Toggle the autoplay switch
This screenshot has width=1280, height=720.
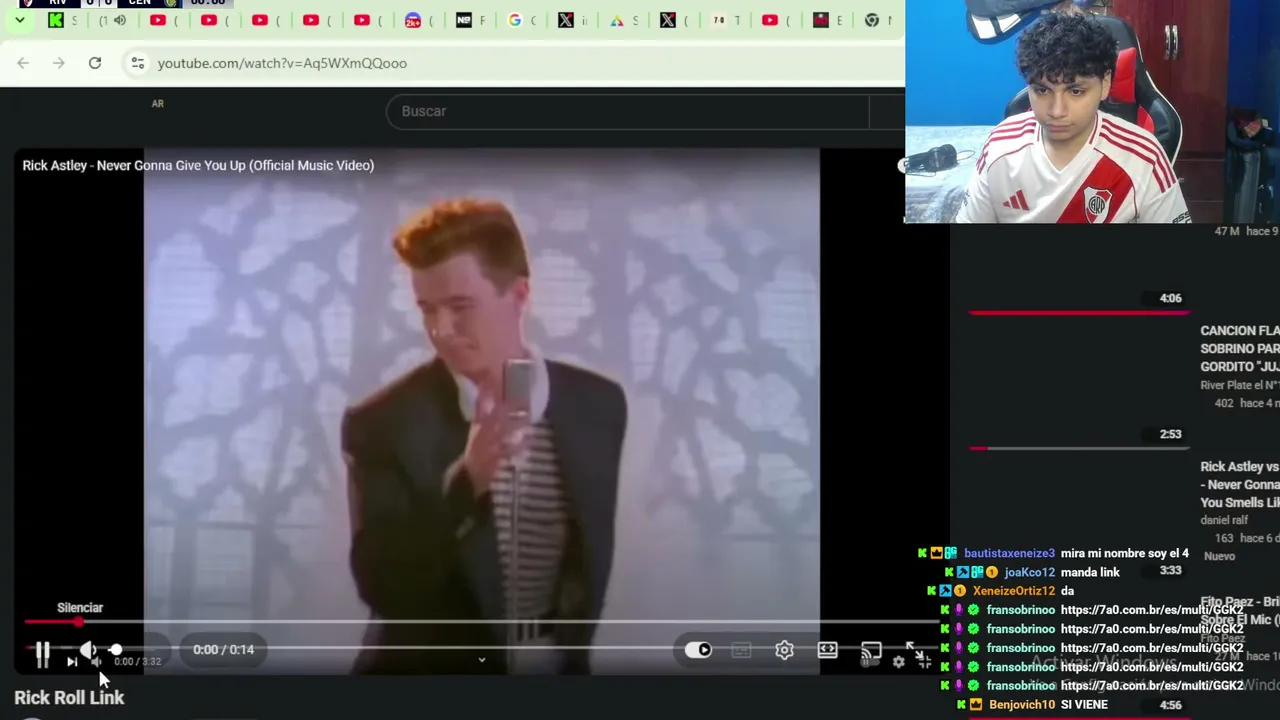point(698,650)
